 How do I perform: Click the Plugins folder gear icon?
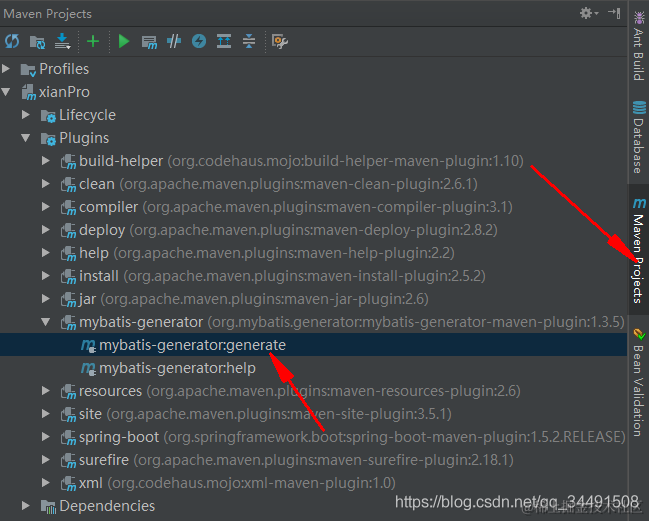[x=48, y=139]
